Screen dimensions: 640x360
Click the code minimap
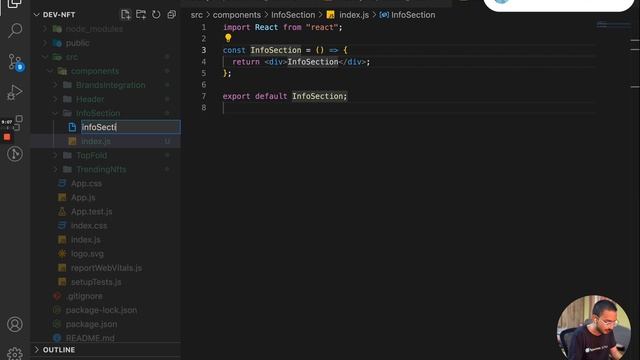pyautogui.click(x=613, y=25)
